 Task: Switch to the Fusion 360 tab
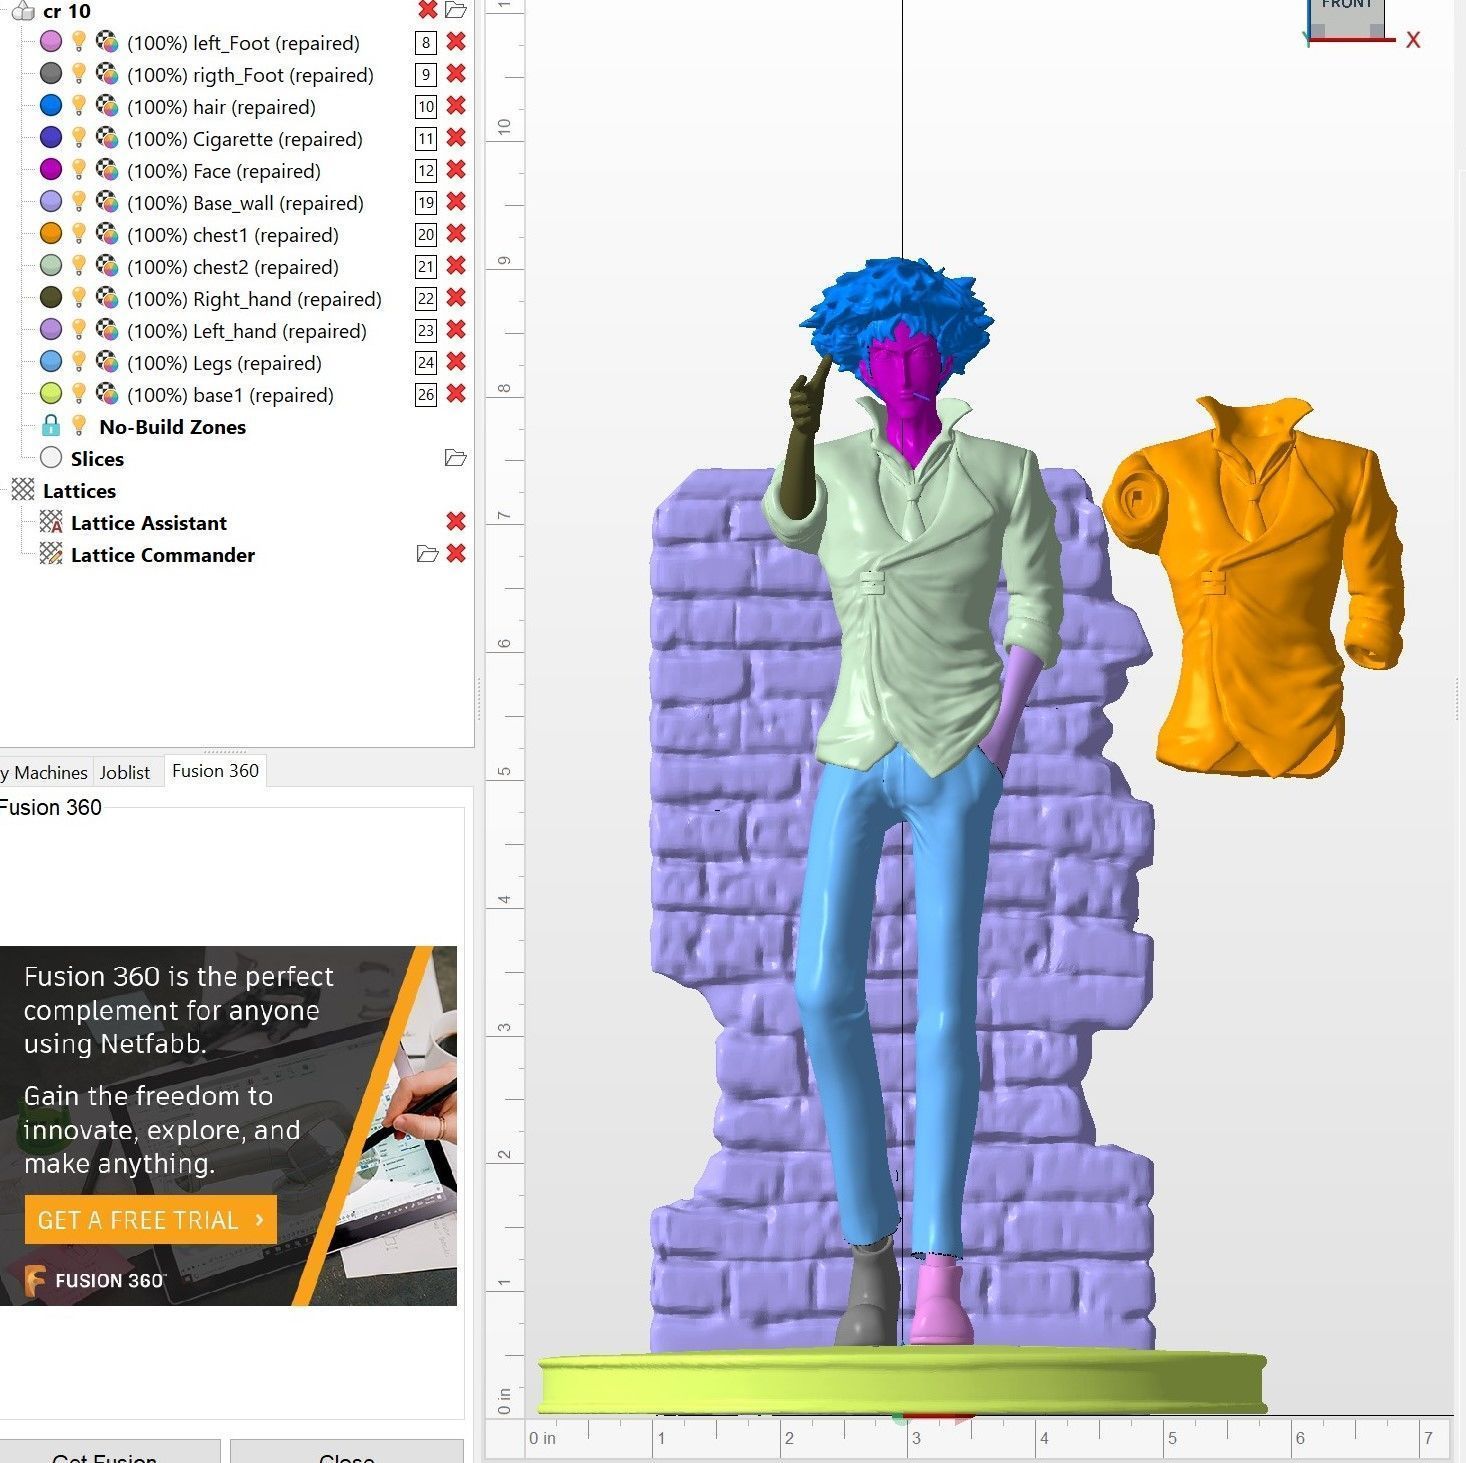[x=215, y=771]
